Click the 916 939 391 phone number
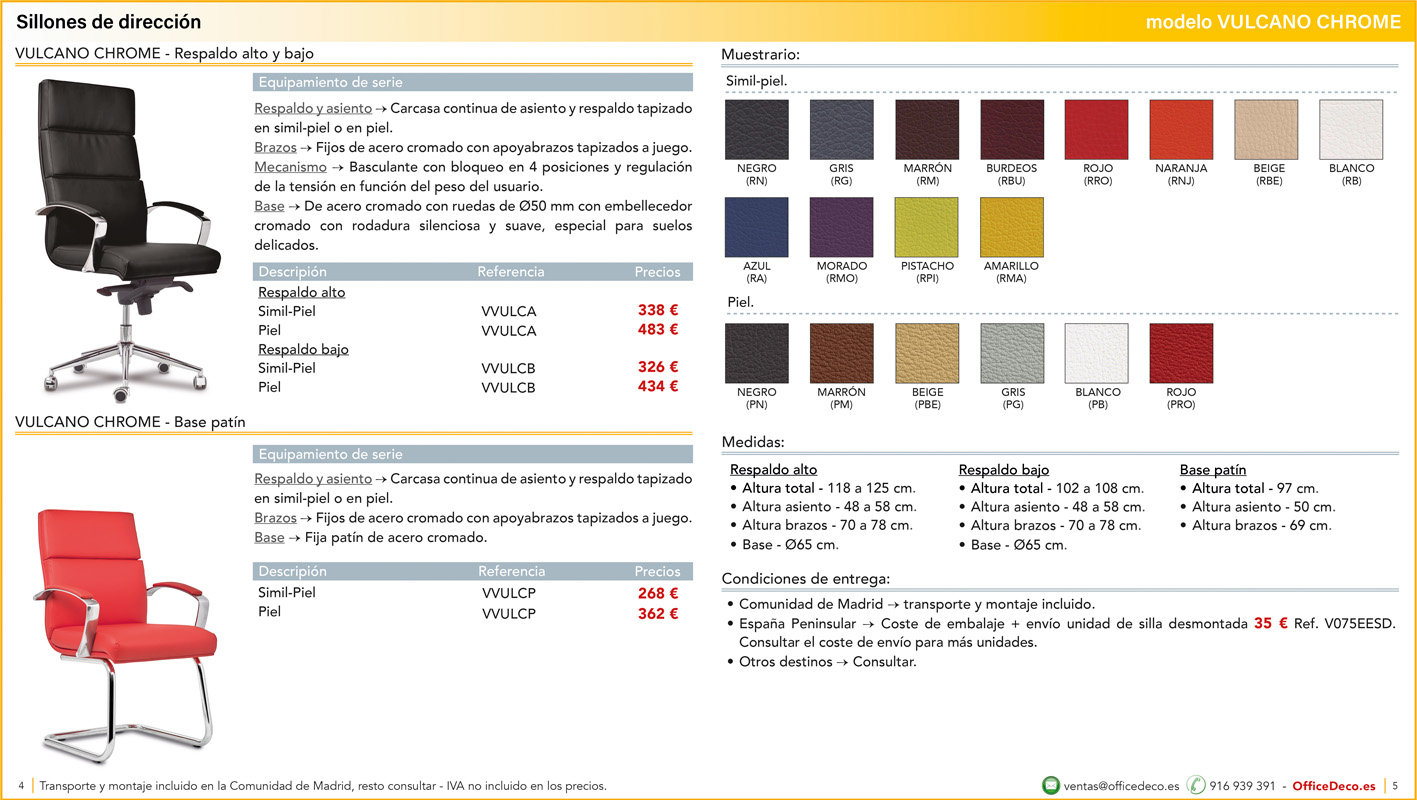This screenshot has height=800, width=1417. coord(1242,786)
